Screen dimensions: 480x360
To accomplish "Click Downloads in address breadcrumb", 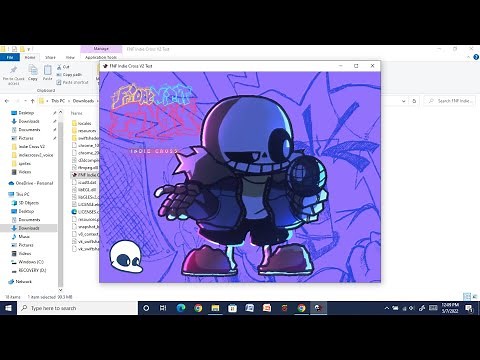I will 83,101.
